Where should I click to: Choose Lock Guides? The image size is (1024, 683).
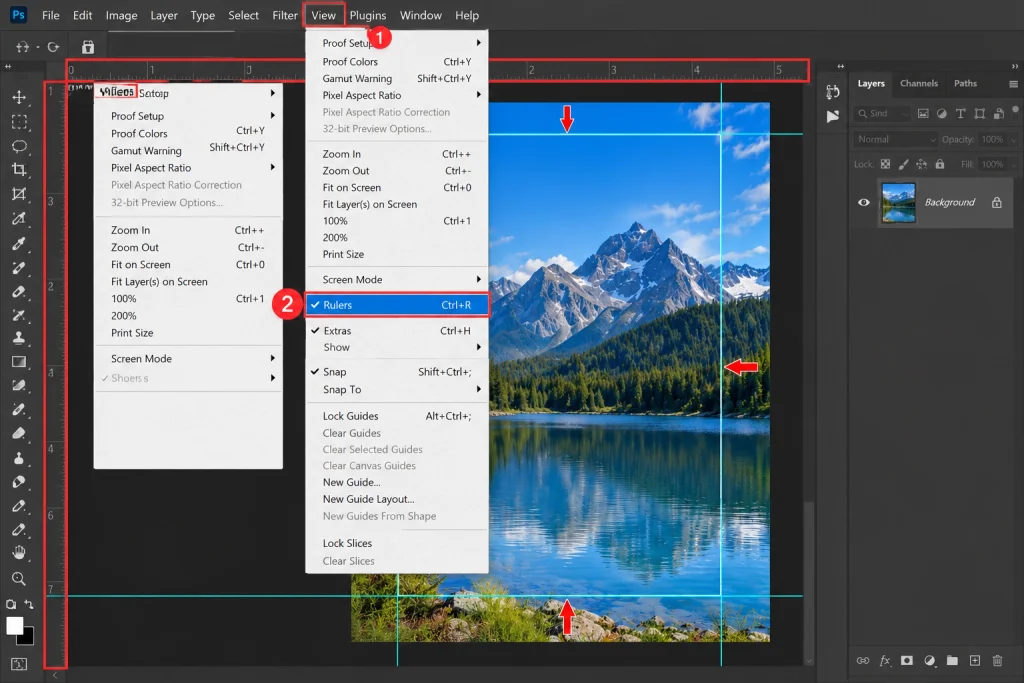pyautogui.click(x=397, y=416)
